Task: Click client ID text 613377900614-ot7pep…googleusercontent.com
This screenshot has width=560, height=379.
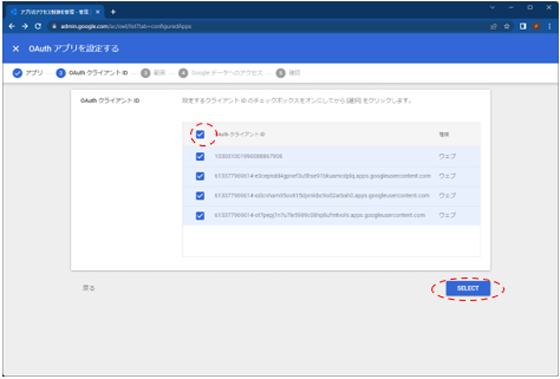Action: pyautogui.click(x=320, y=215)
